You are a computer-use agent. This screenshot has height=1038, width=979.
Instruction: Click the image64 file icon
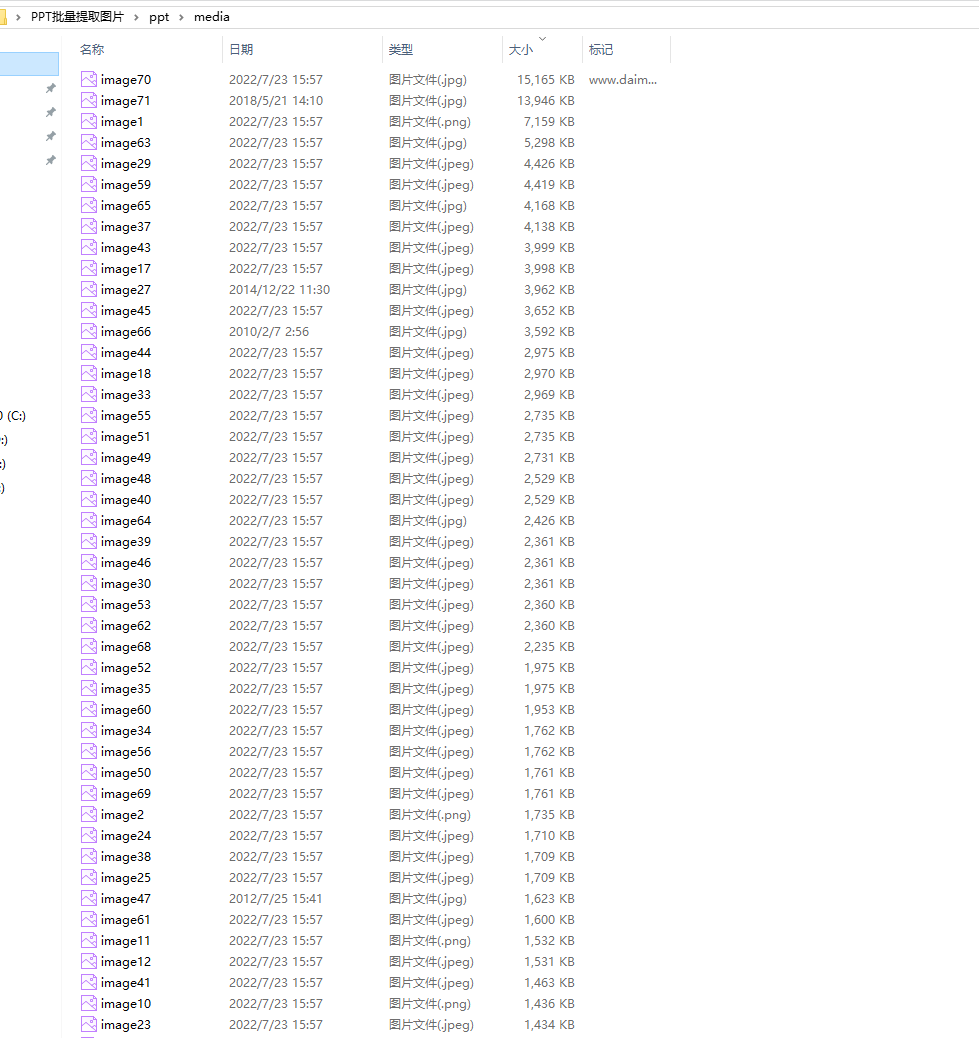[x=89, y=521]
